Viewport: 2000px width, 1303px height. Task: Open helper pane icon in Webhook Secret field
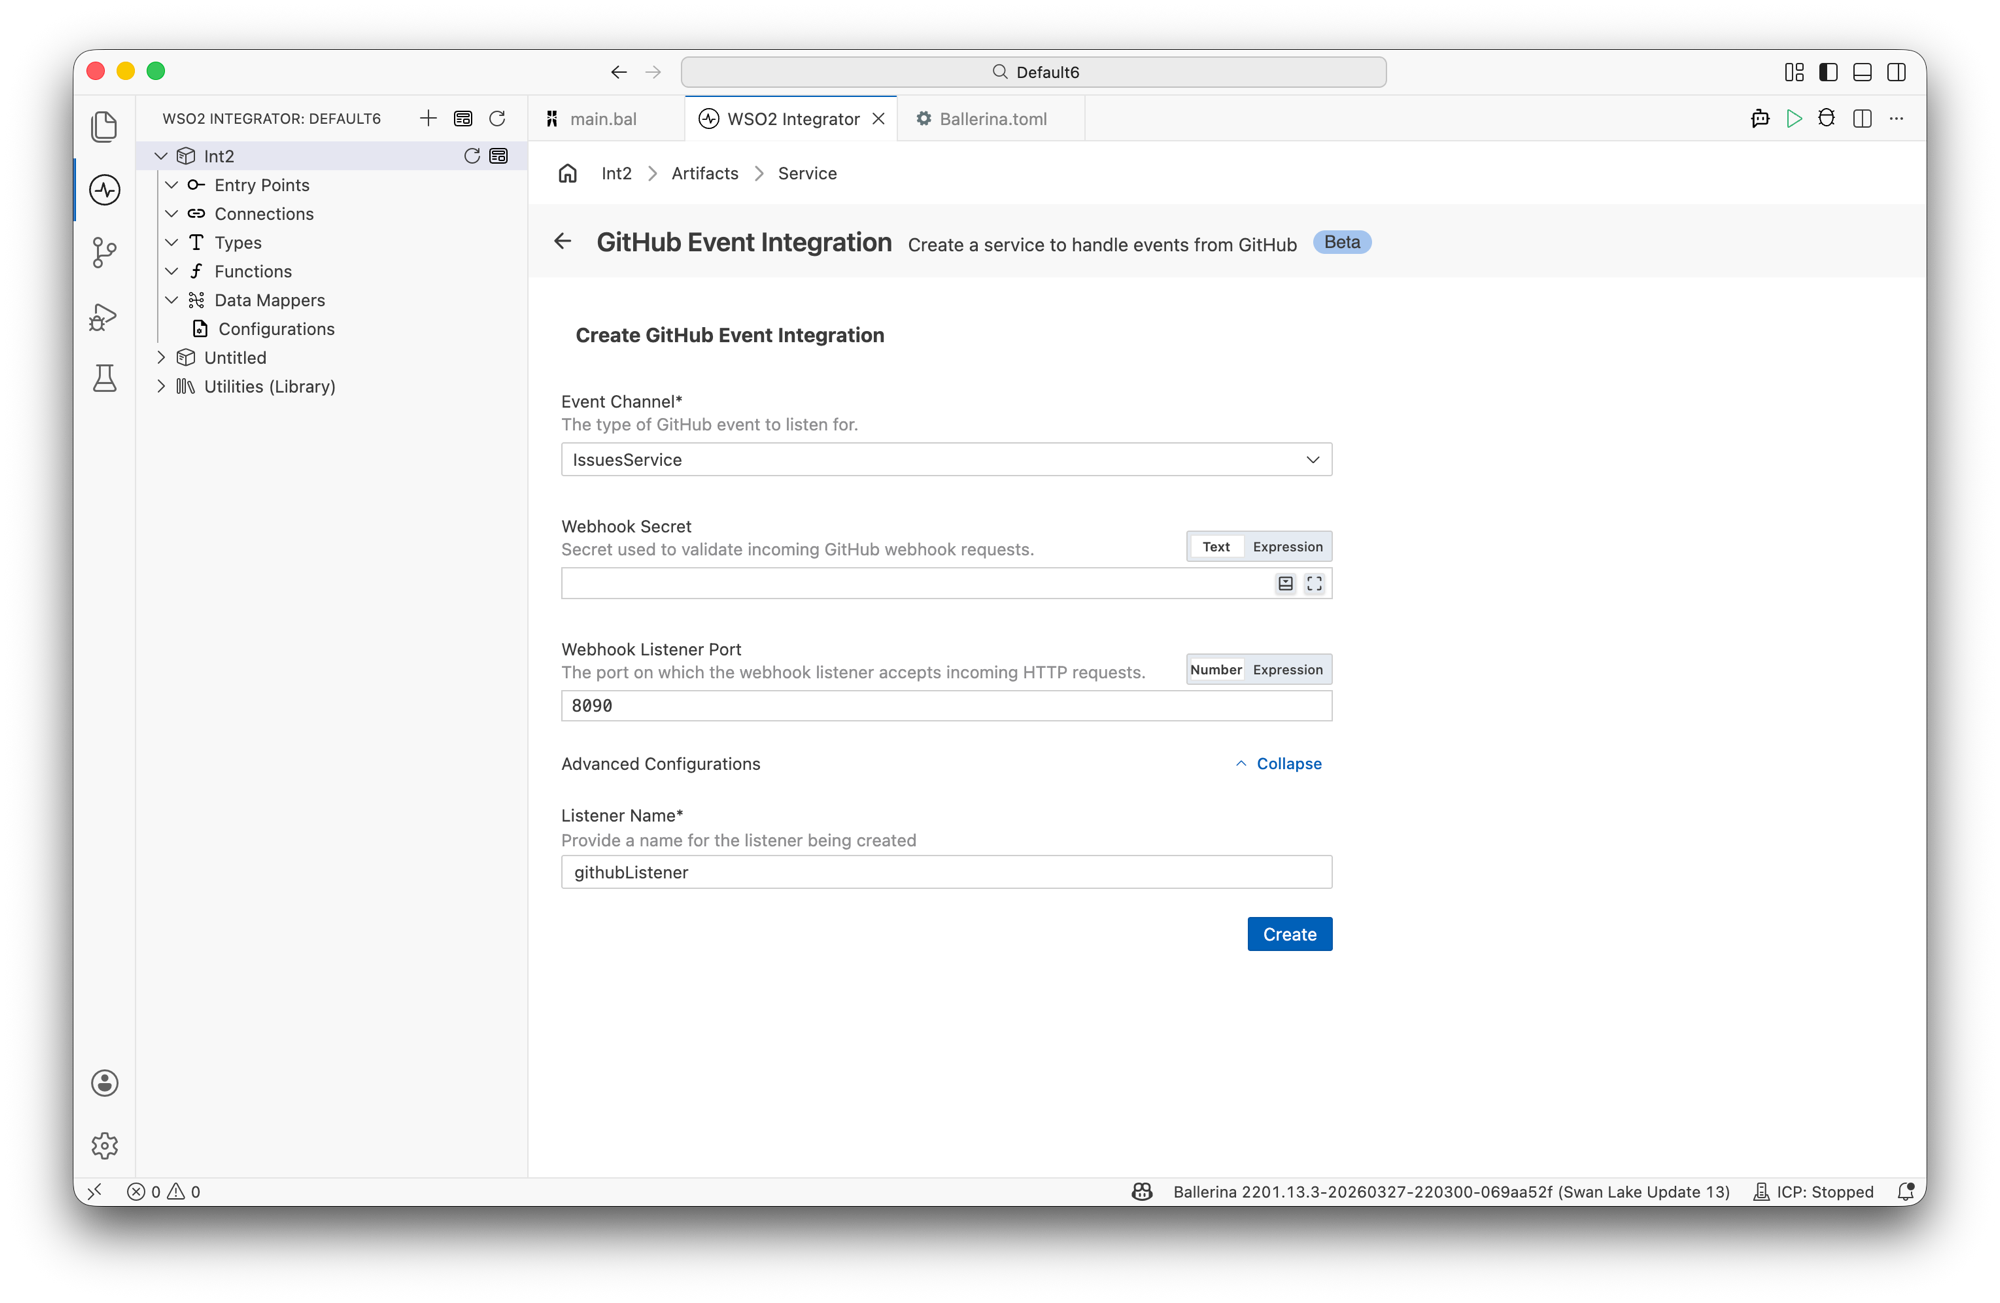[x=1286, y=584]
